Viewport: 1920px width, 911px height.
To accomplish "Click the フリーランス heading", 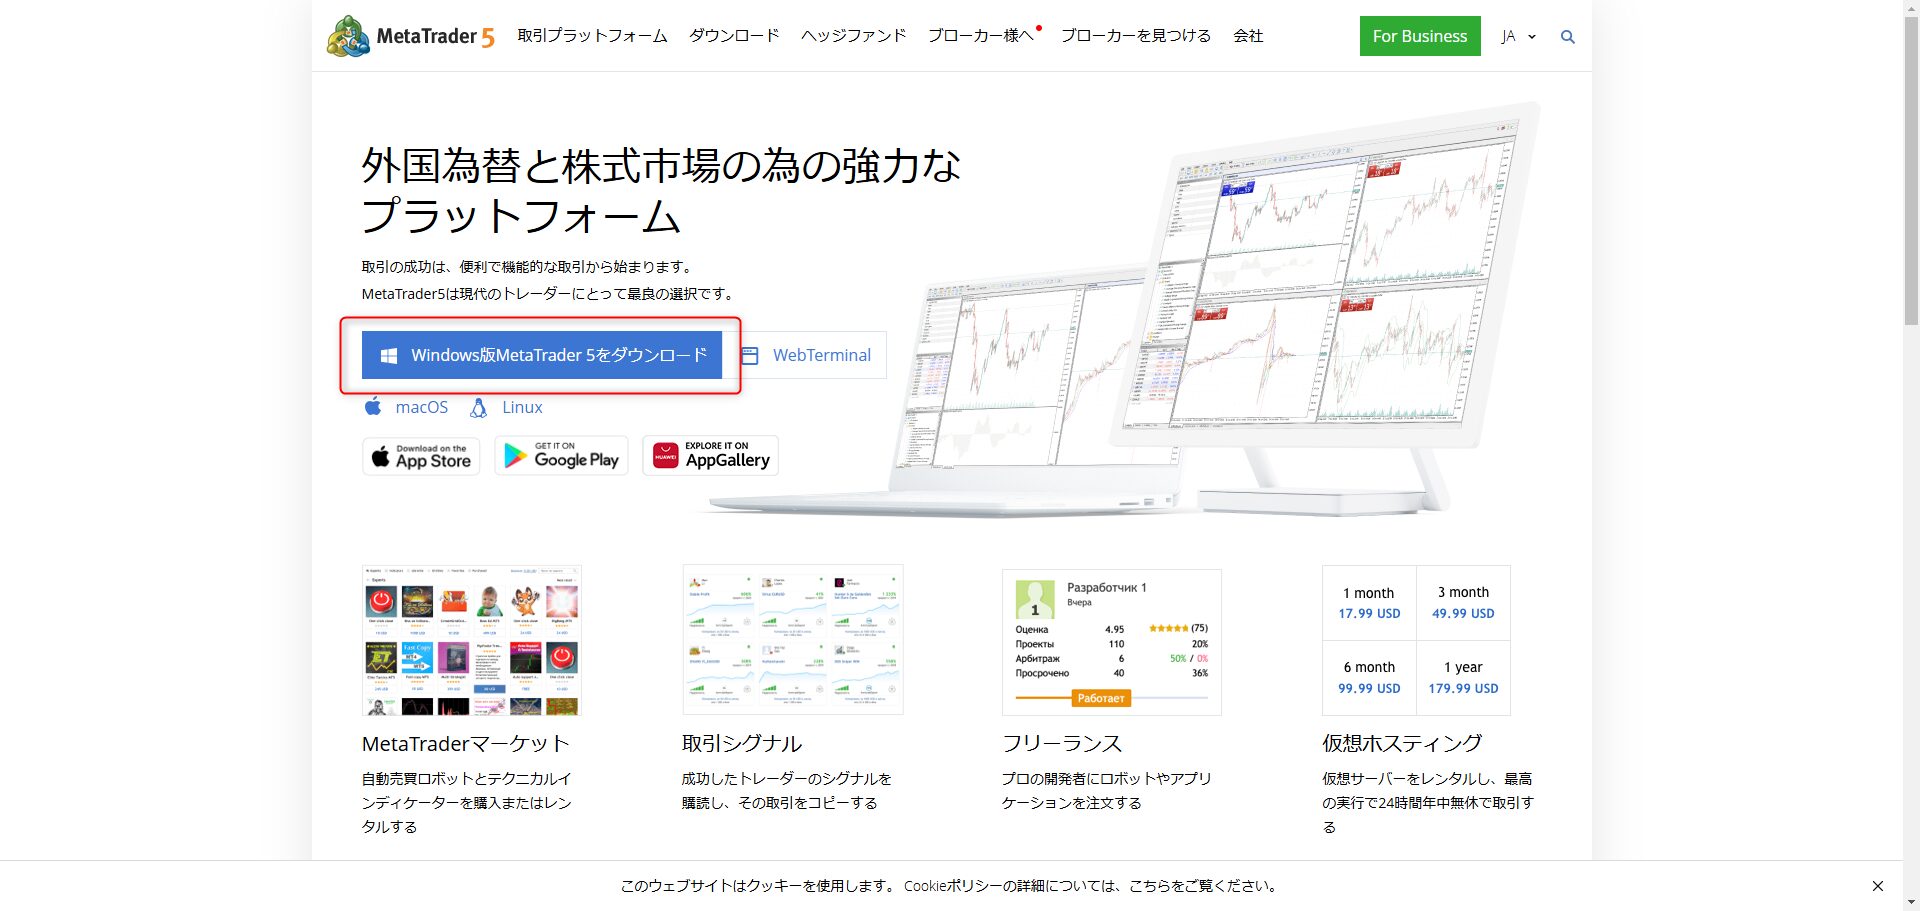I will click(1062, 744).
